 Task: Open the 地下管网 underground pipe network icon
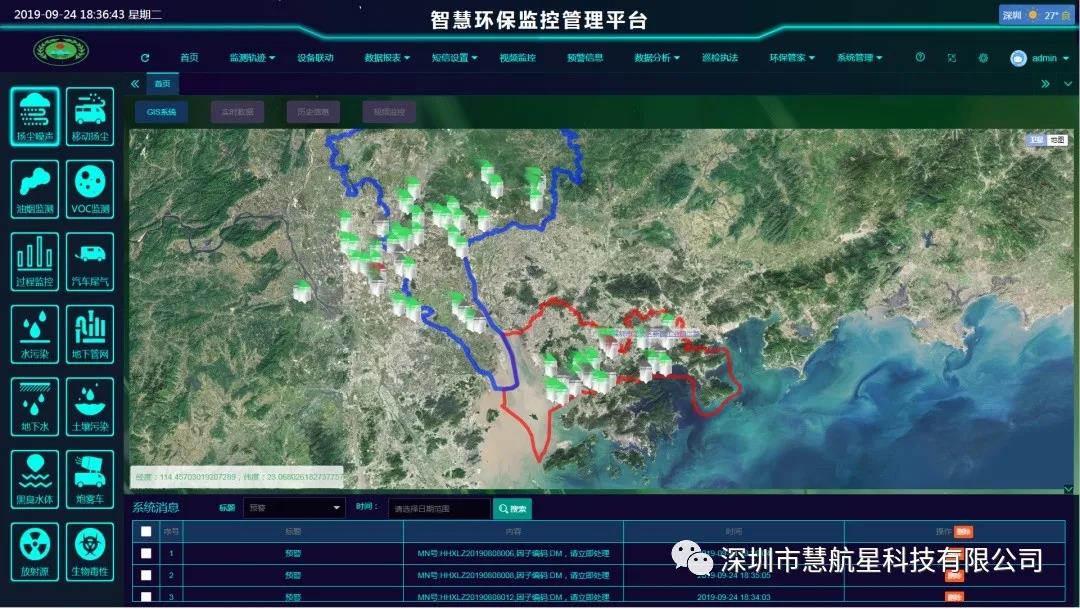click(x=90, y=334)
